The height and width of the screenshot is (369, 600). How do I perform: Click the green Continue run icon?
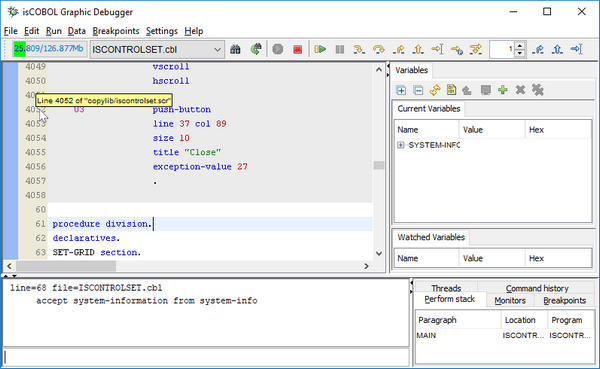click(x=320, y=49)
